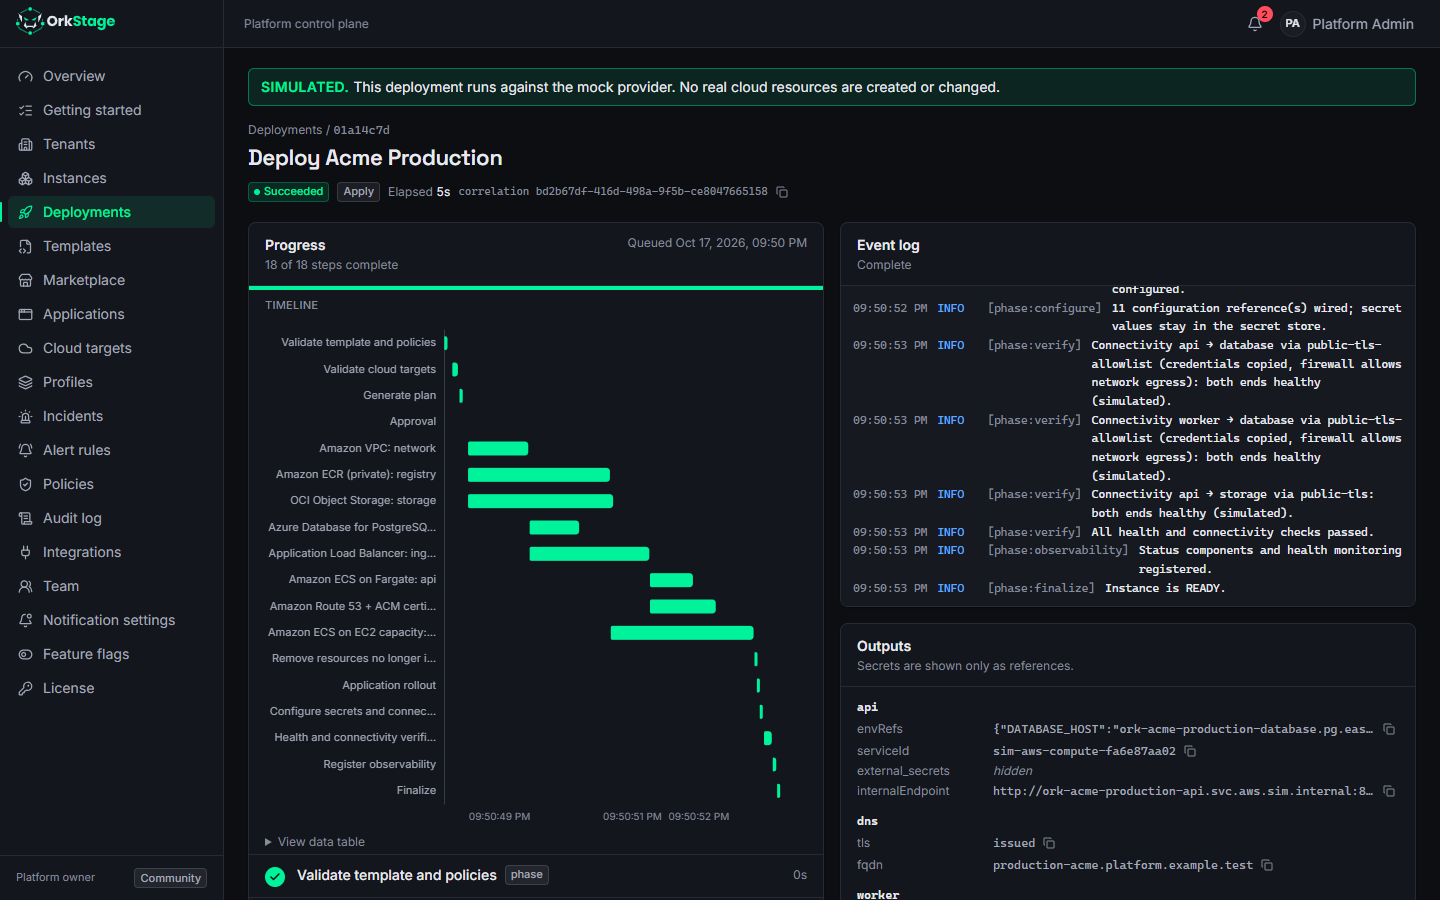
Task: Copy the internalEndpoint value
Action: 1389,791
